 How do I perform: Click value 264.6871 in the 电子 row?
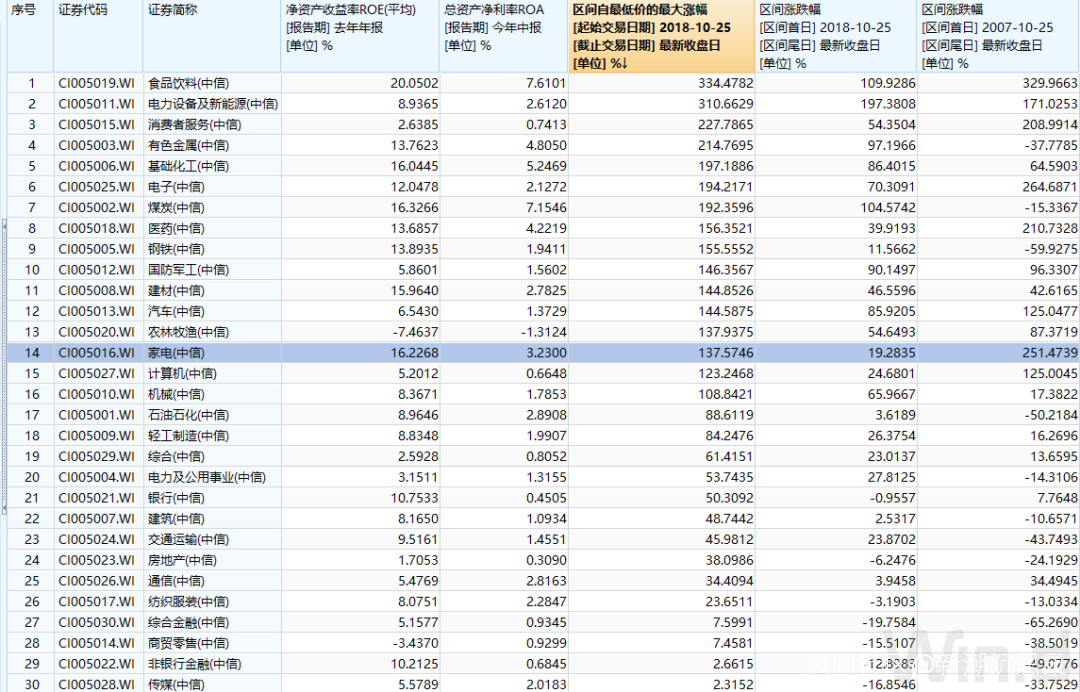pos(1049,187)
